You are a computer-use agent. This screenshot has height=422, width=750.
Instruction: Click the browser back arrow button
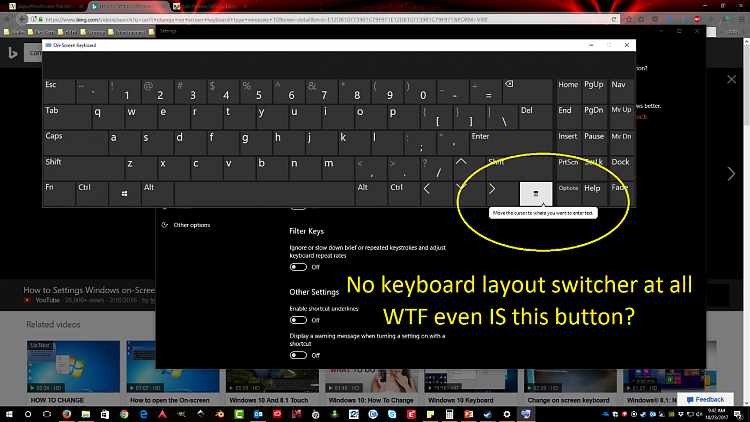tap(22, 19)
